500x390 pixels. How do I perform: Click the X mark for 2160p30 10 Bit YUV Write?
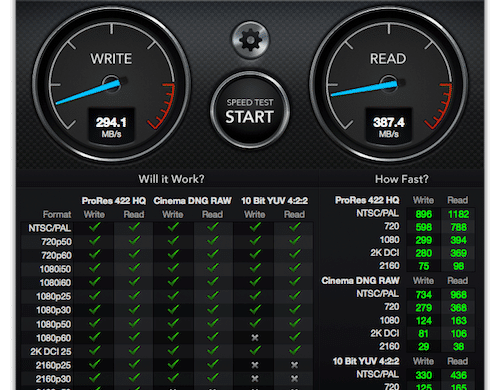click(x=255, y=379)
